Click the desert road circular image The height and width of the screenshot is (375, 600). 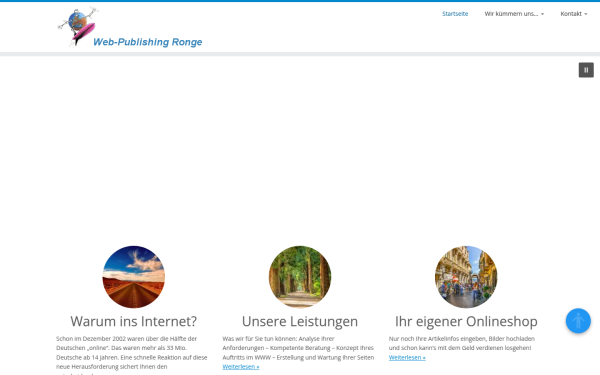coord(134,277)
